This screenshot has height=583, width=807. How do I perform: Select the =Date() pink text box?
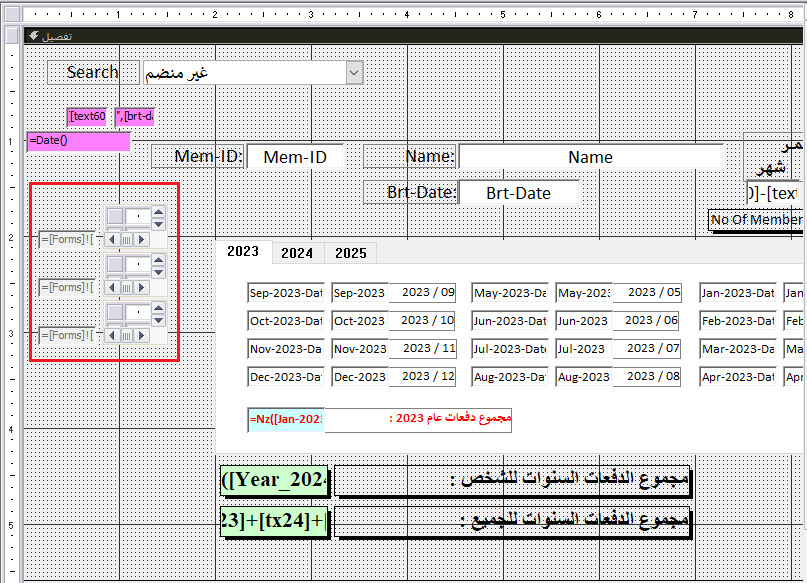coord(78,141)
